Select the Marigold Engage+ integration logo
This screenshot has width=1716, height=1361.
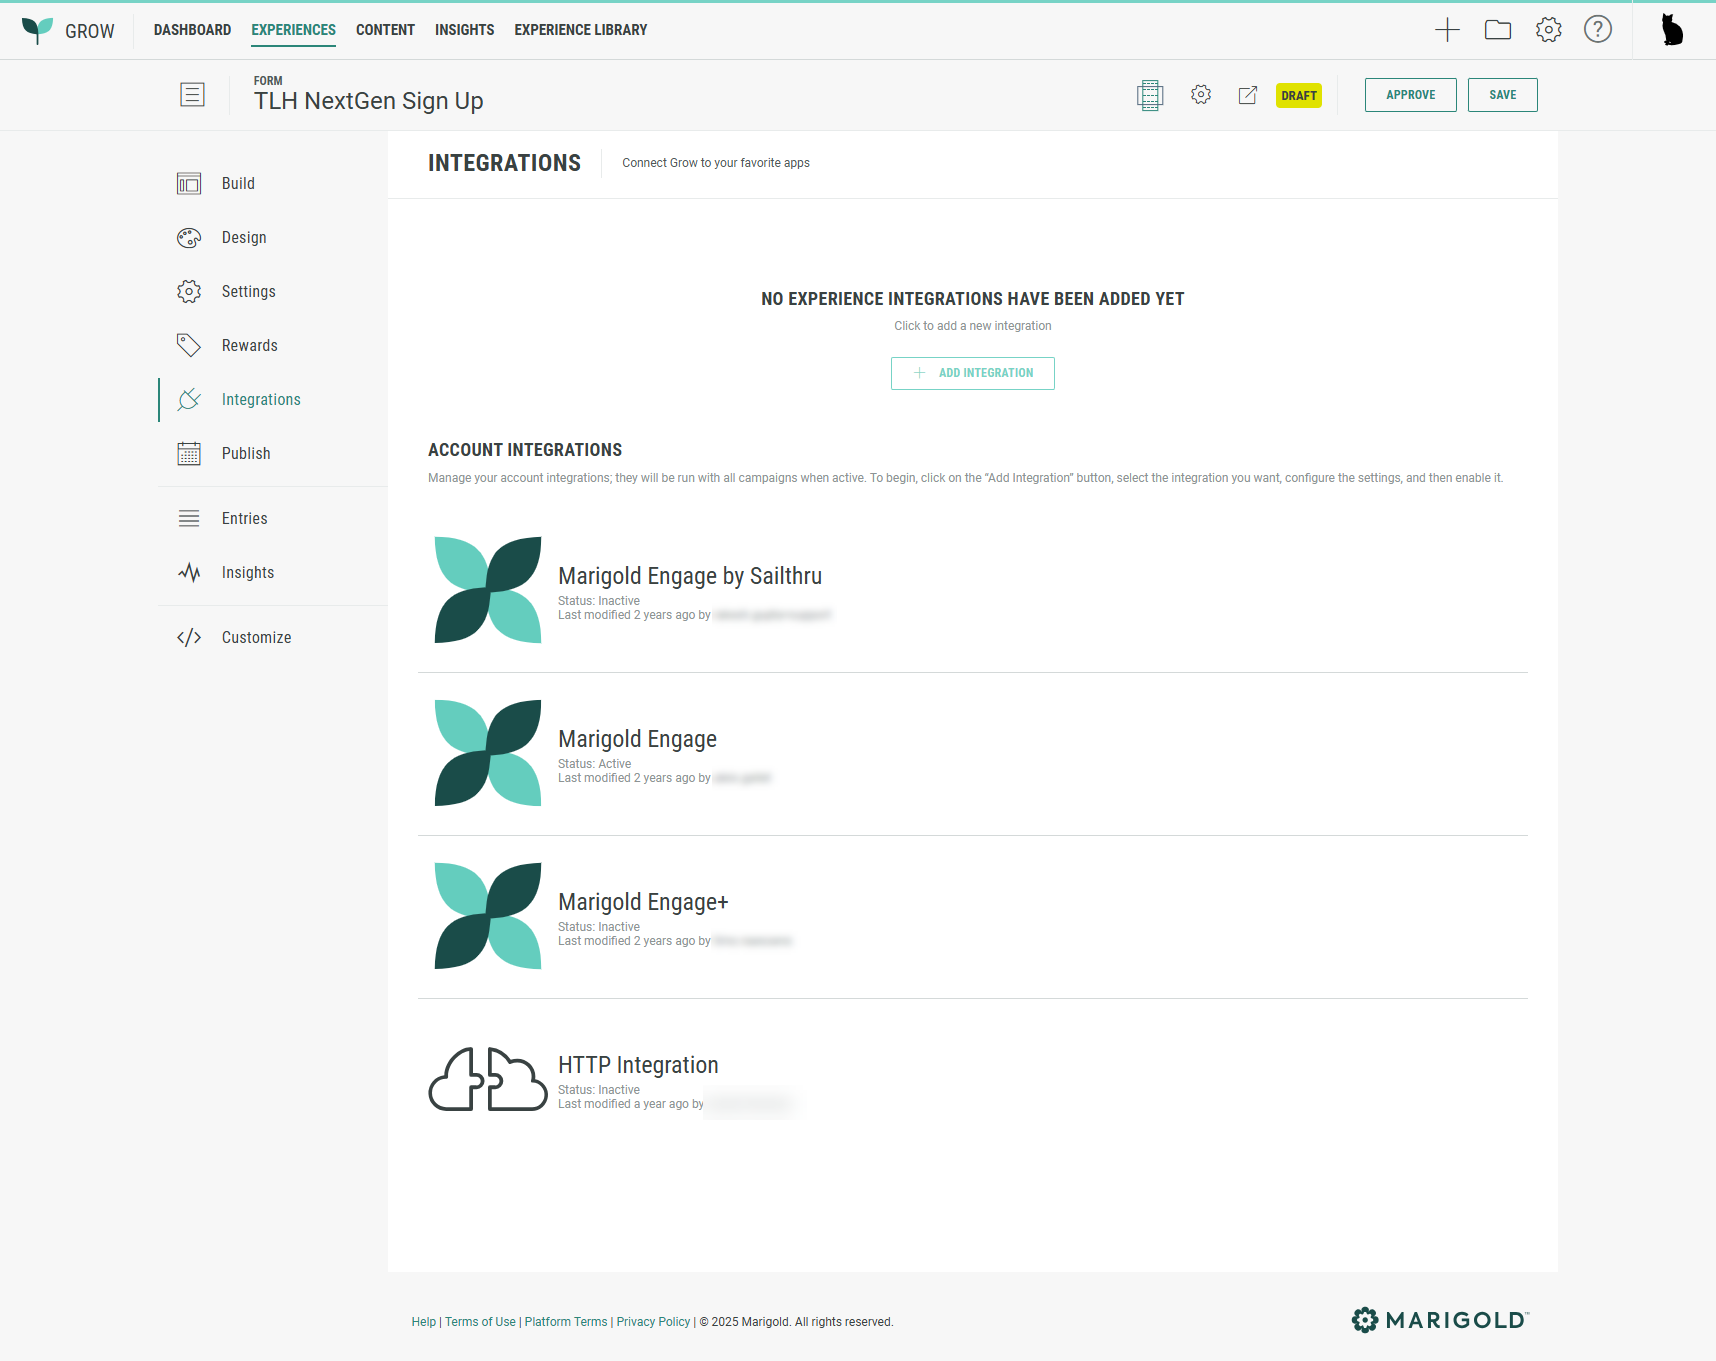point(488,916)
